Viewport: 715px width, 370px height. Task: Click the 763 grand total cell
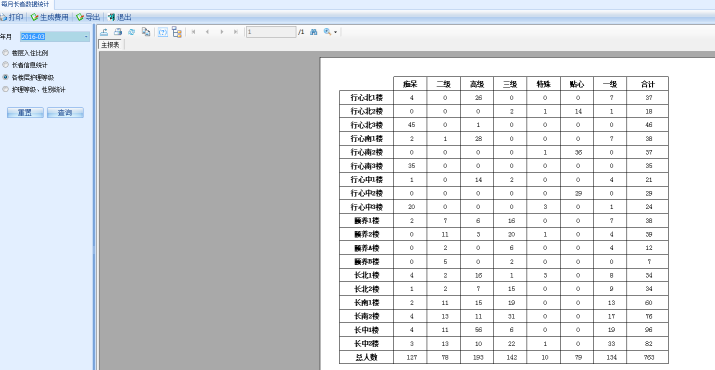[x=648, y=357]
